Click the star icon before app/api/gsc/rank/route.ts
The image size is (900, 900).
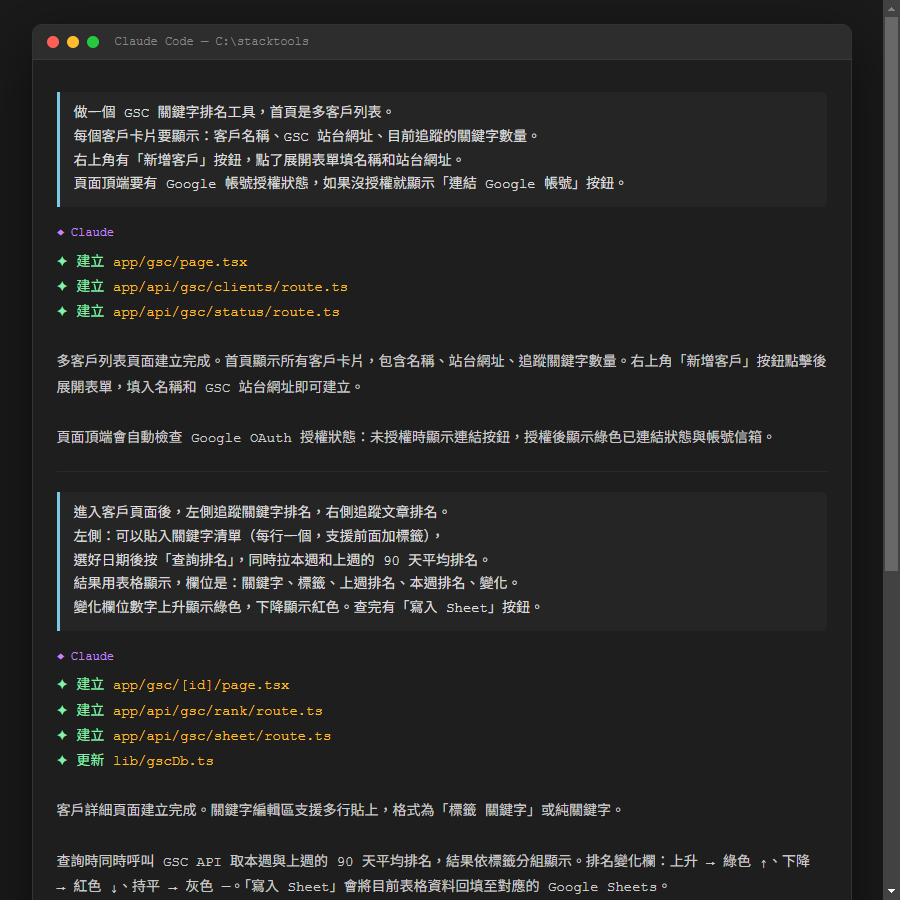click(62, 711)
